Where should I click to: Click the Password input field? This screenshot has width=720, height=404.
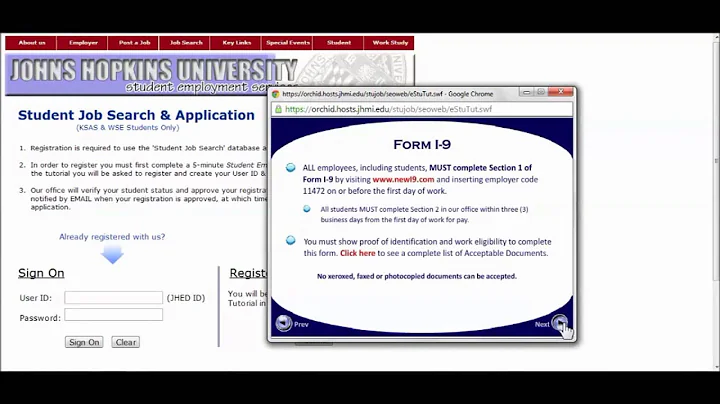113,314
